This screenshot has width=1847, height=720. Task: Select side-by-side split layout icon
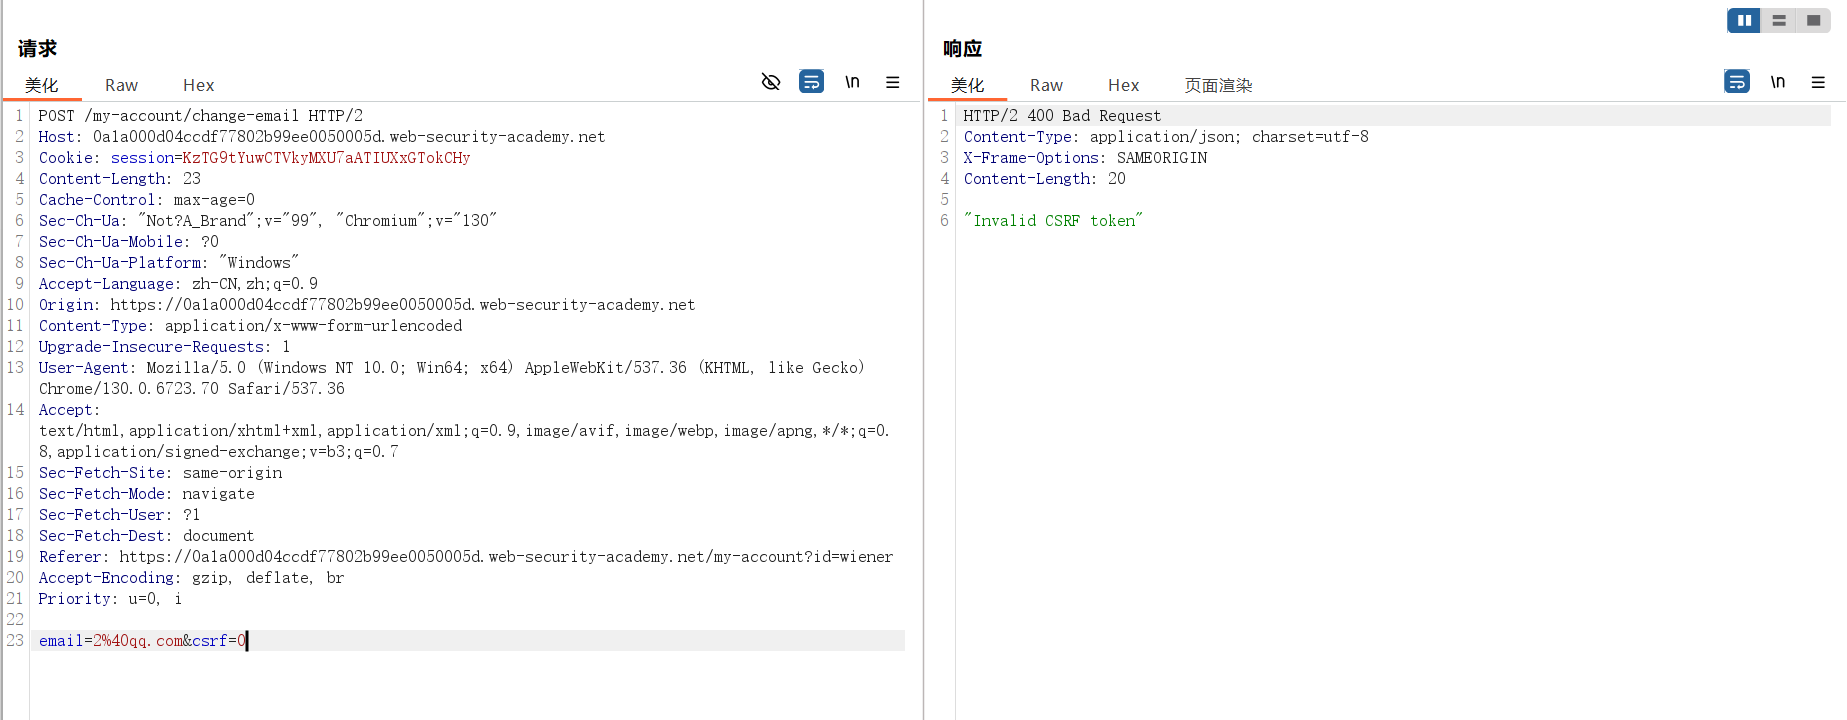click(1744, 20)
